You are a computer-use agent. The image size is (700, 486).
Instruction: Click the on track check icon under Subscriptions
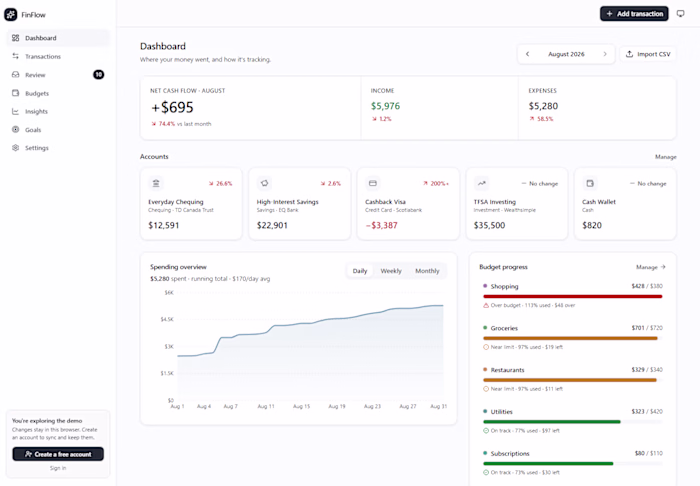[x=486, y=472]
